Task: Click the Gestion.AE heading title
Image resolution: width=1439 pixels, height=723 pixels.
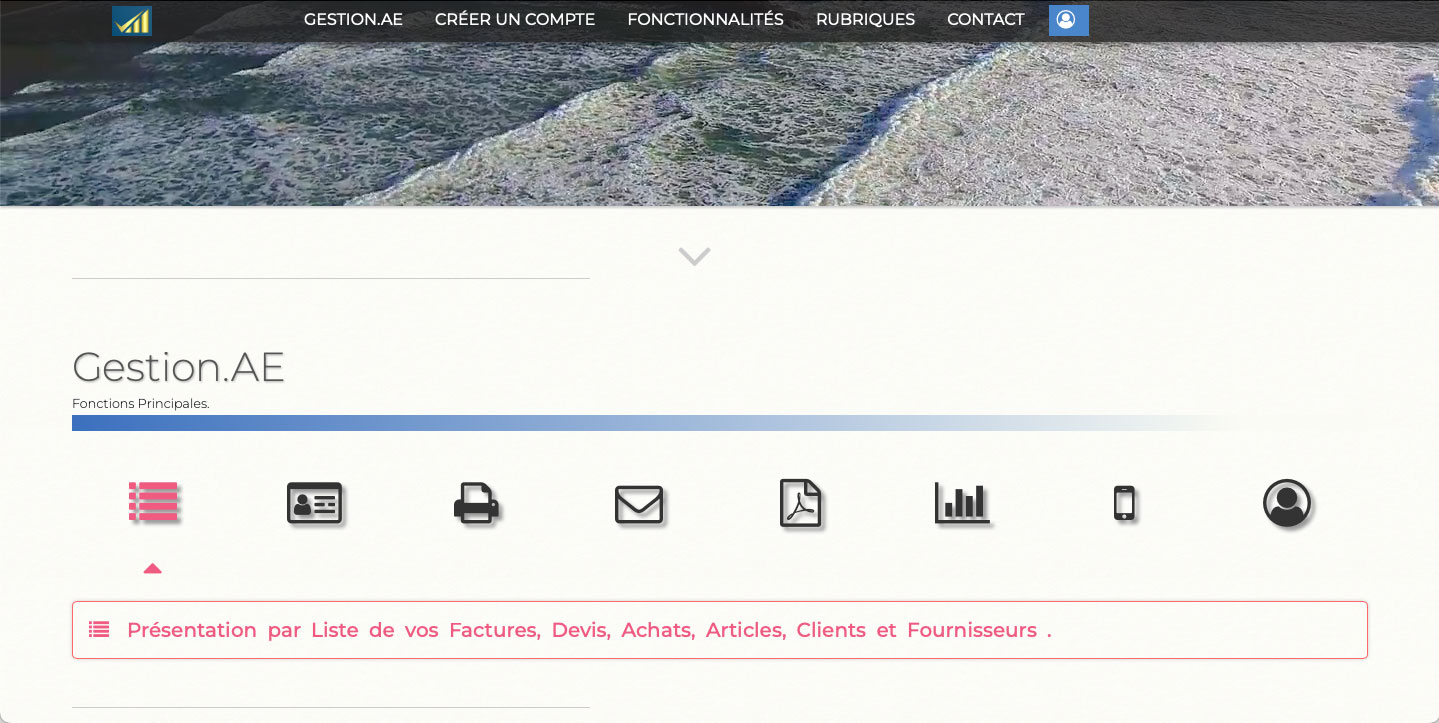Action: (179, 368)
